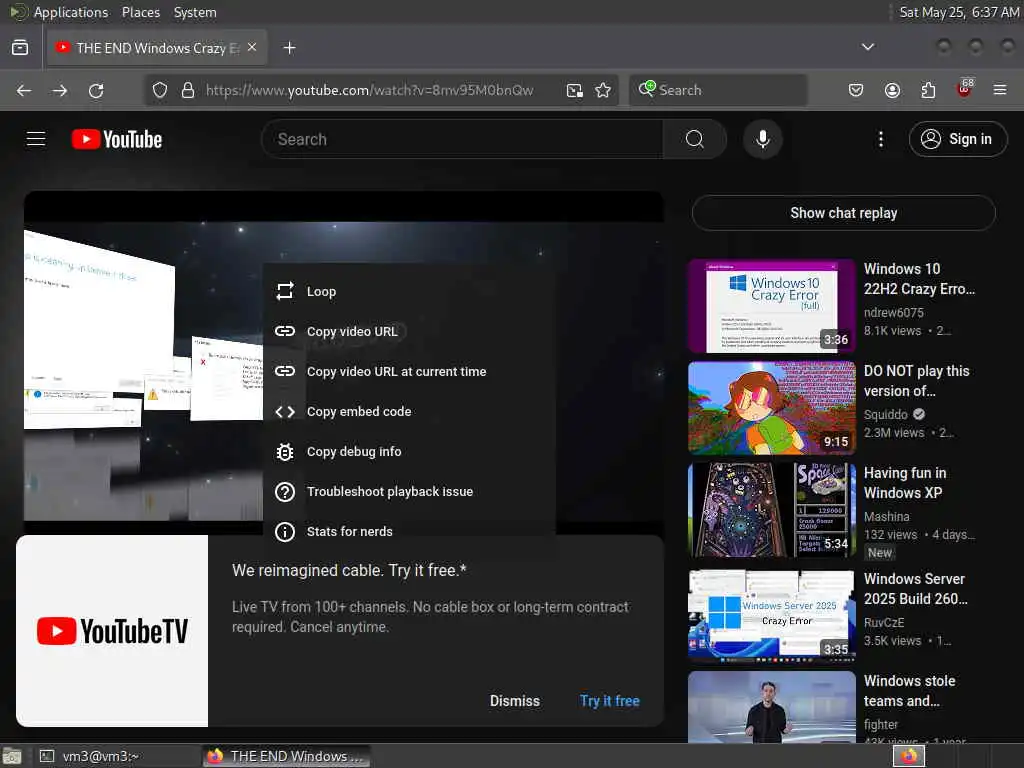
Task: Start voice search with microphone icon
Action: 762,139
